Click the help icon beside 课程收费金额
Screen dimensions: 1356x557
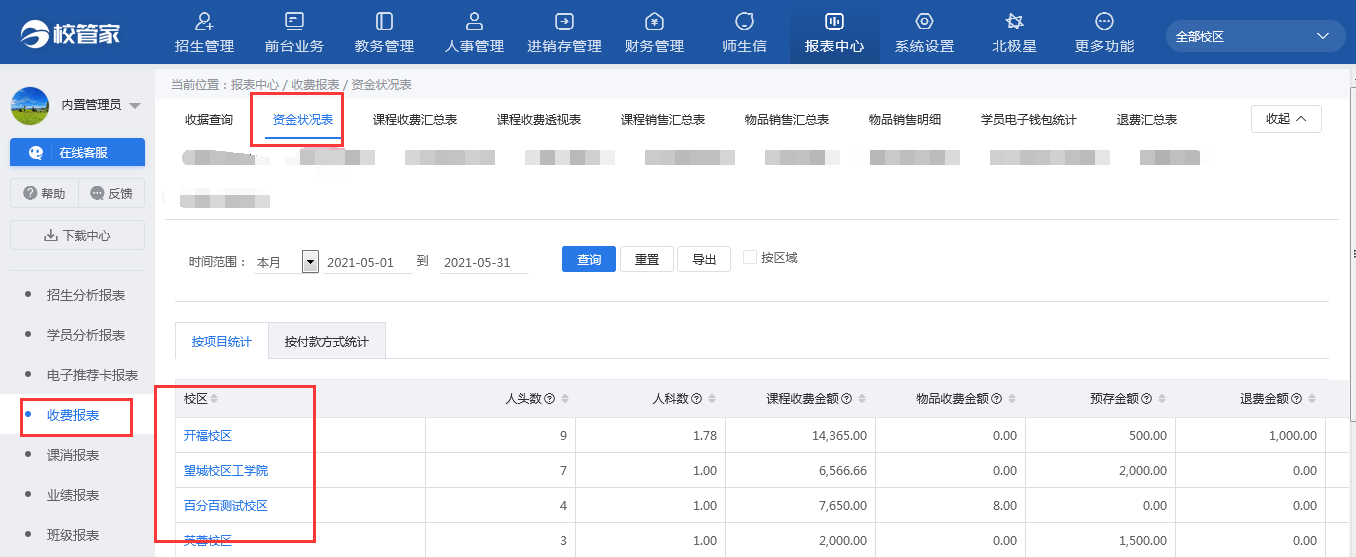846,399
